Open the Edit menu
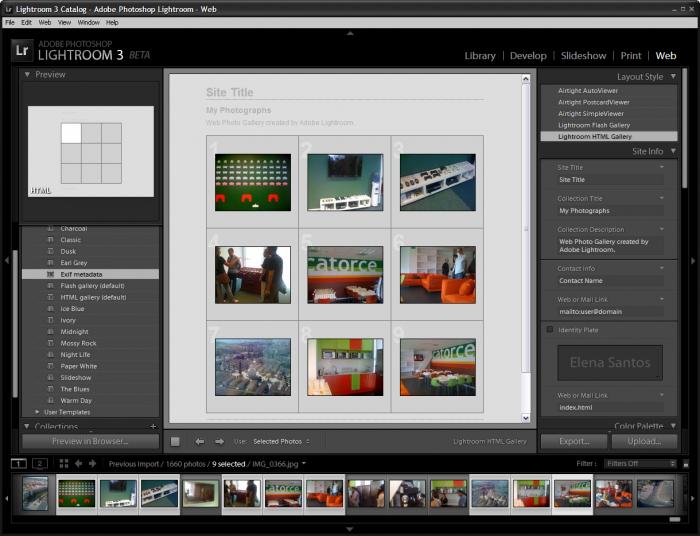 click(26, 22)
